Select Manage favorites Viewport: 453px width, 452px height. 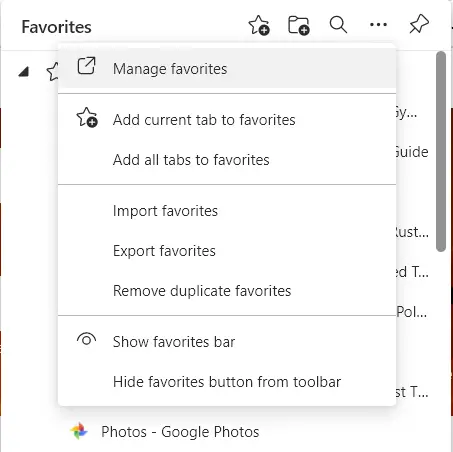(x=227, y=68)
